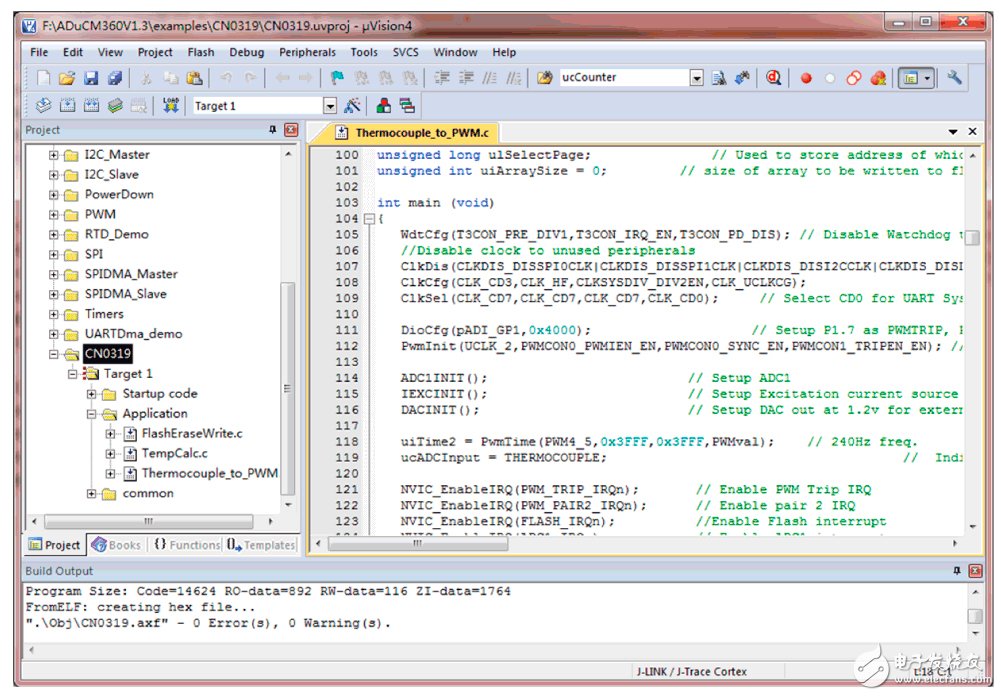Collapse the CN0319 project node
The image size is (1001, 696).
point(54,354)
